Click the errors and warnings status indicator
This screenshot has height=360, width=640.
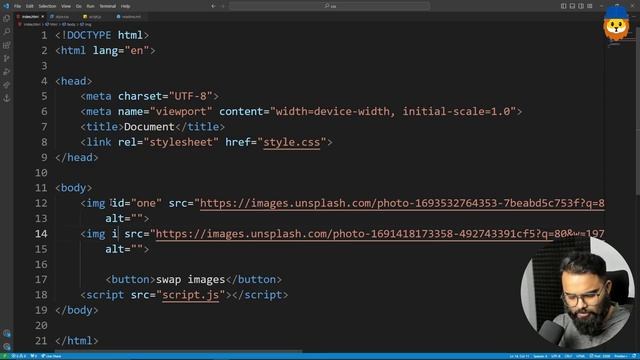point(19,356)
